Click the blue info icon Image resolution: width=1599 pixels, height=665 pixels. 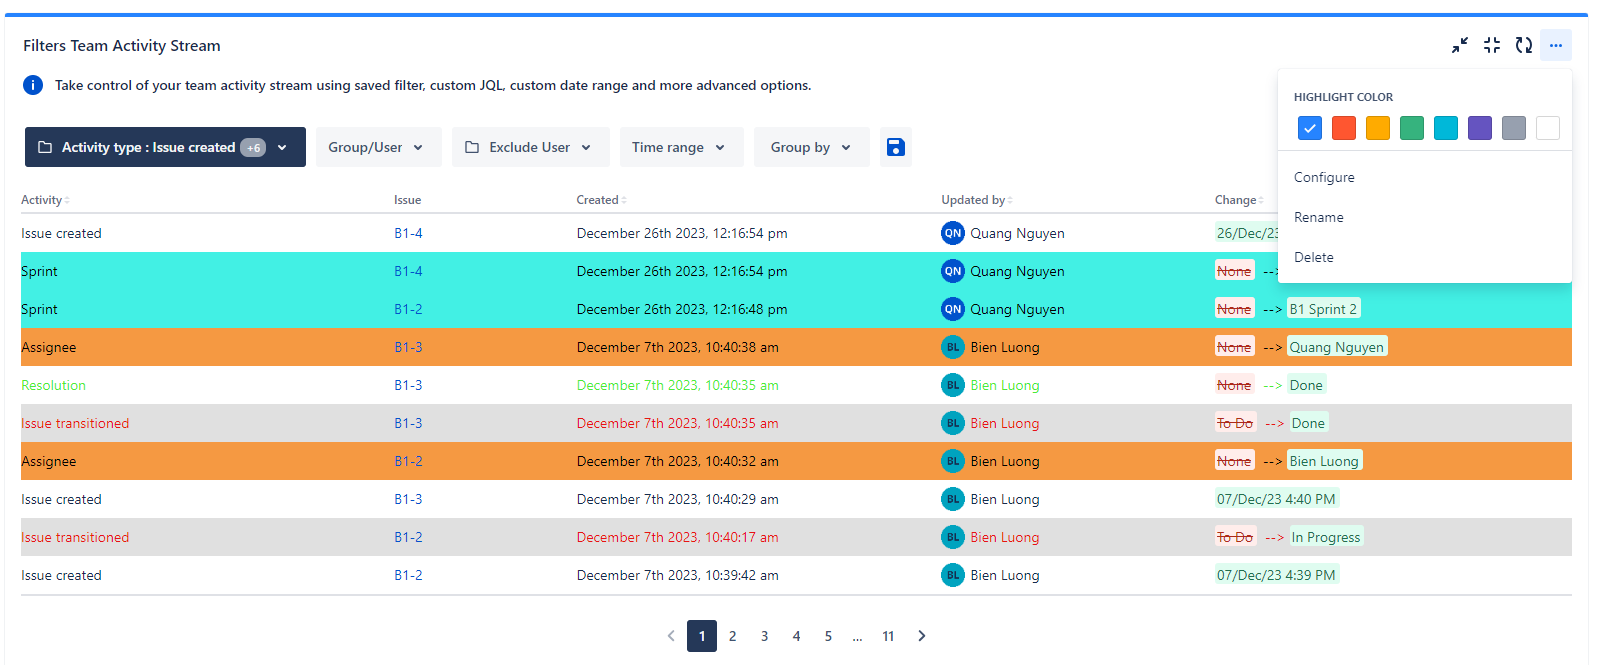coord(33,85)
